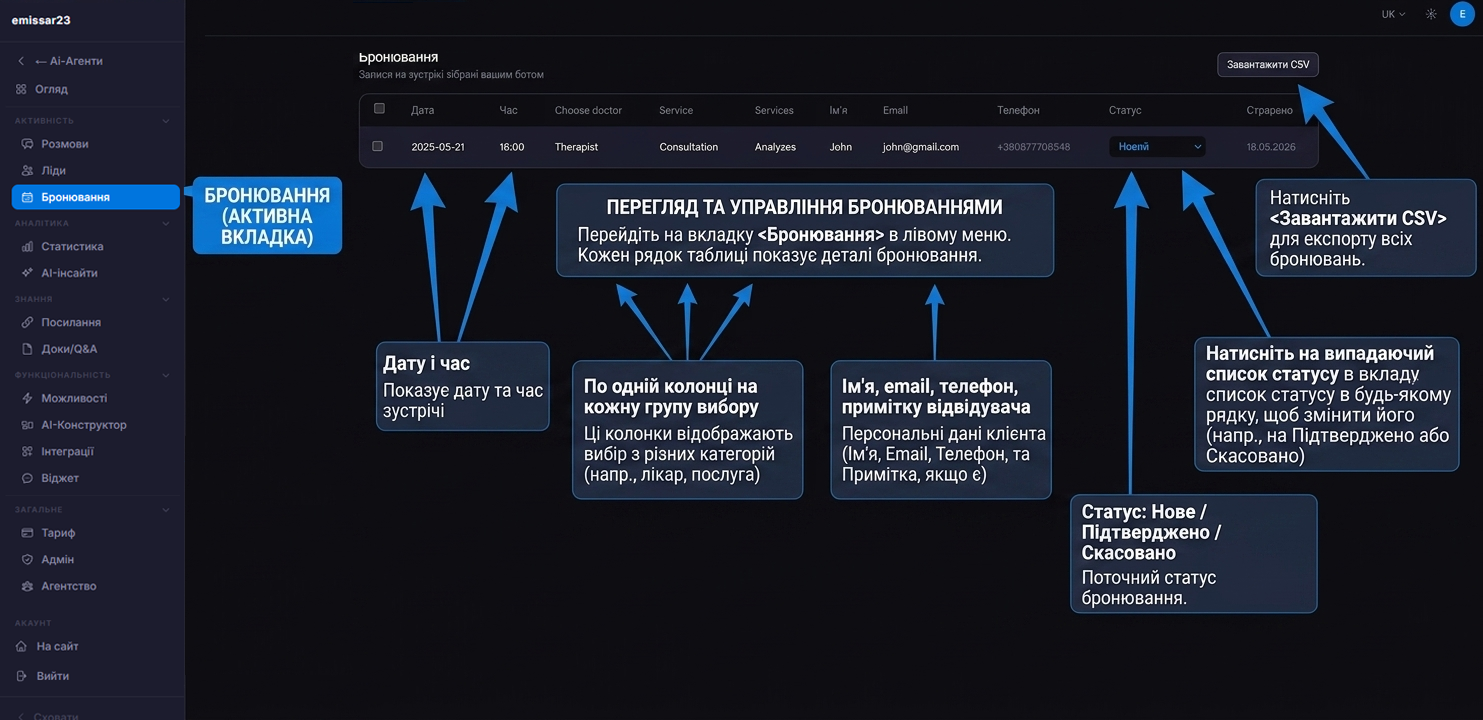This screenshot has width=1483, height=720.
Task: Open the UK language dropdown
Action: pos(1393,14)
